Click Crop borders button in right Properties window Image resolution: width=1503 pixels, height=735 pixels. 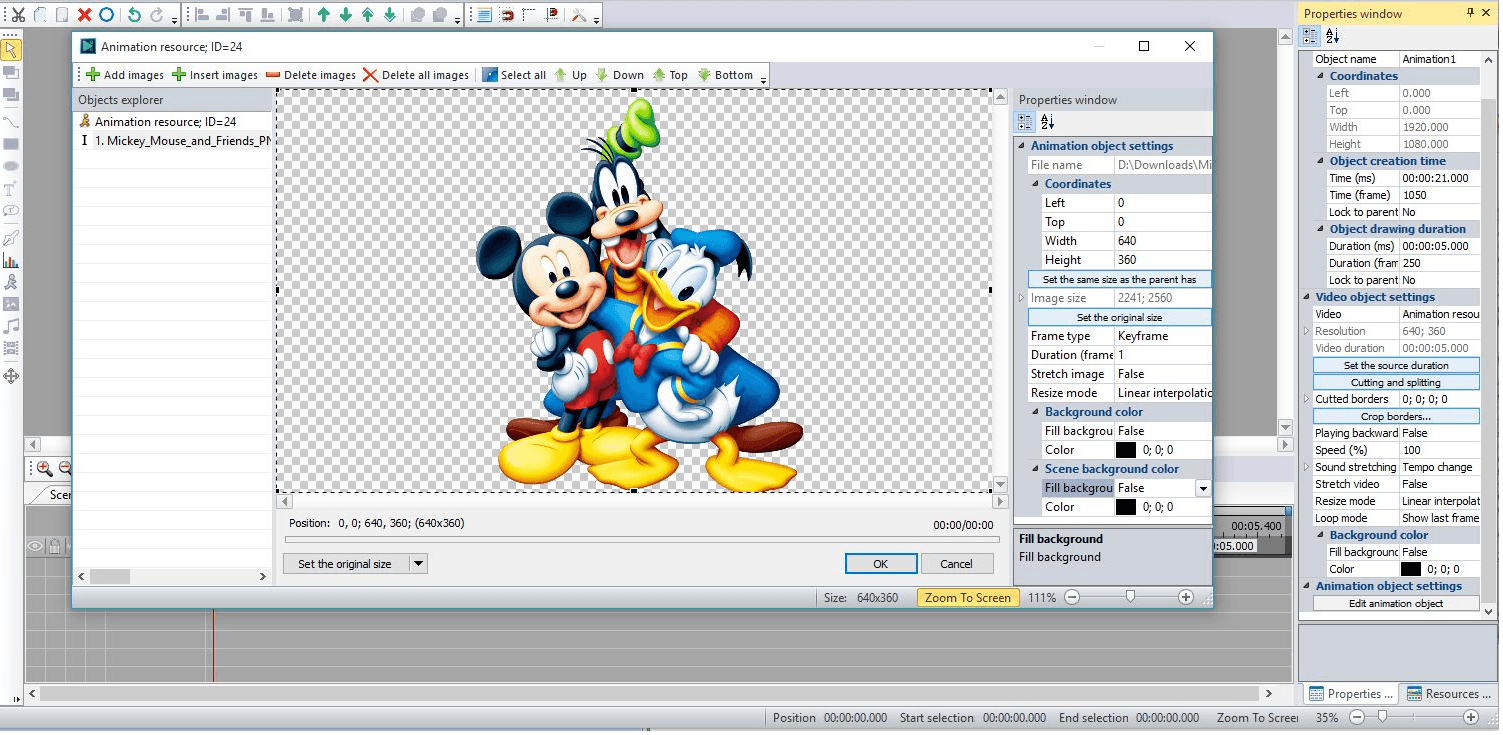[1395, 416]
